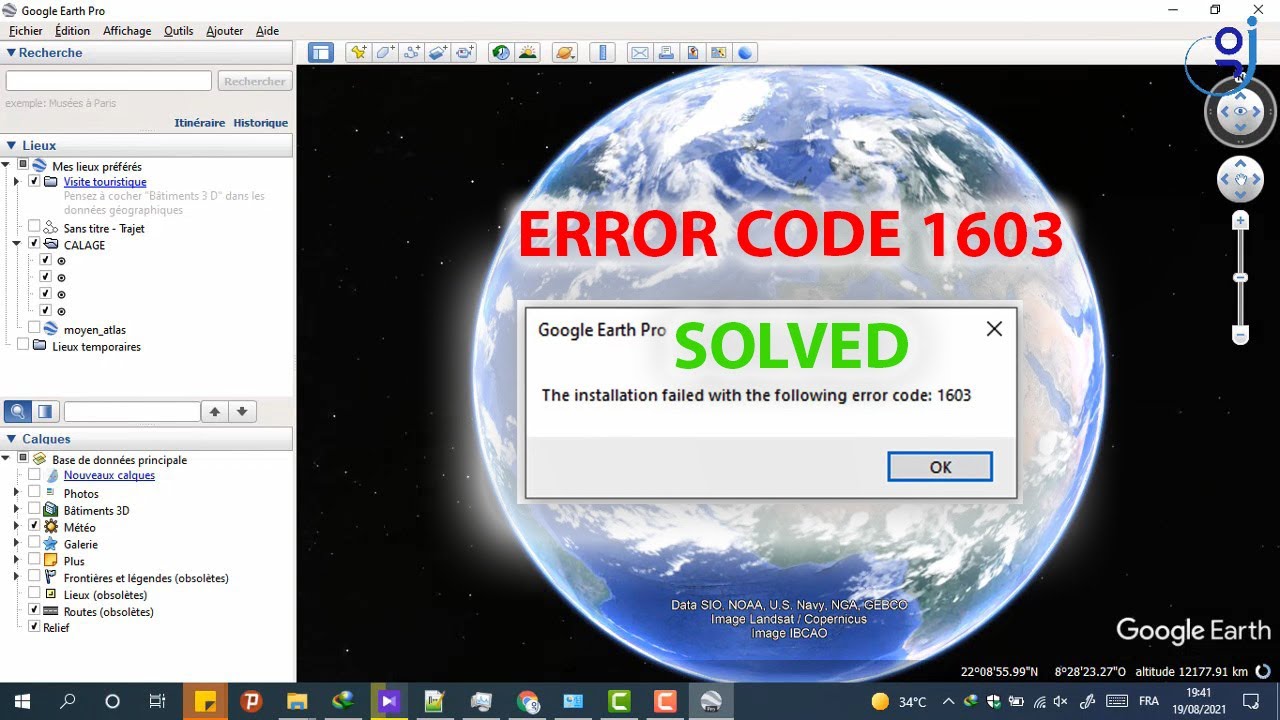Open the Itinéraire link
1280x720 pixels.
pos(200,122)
